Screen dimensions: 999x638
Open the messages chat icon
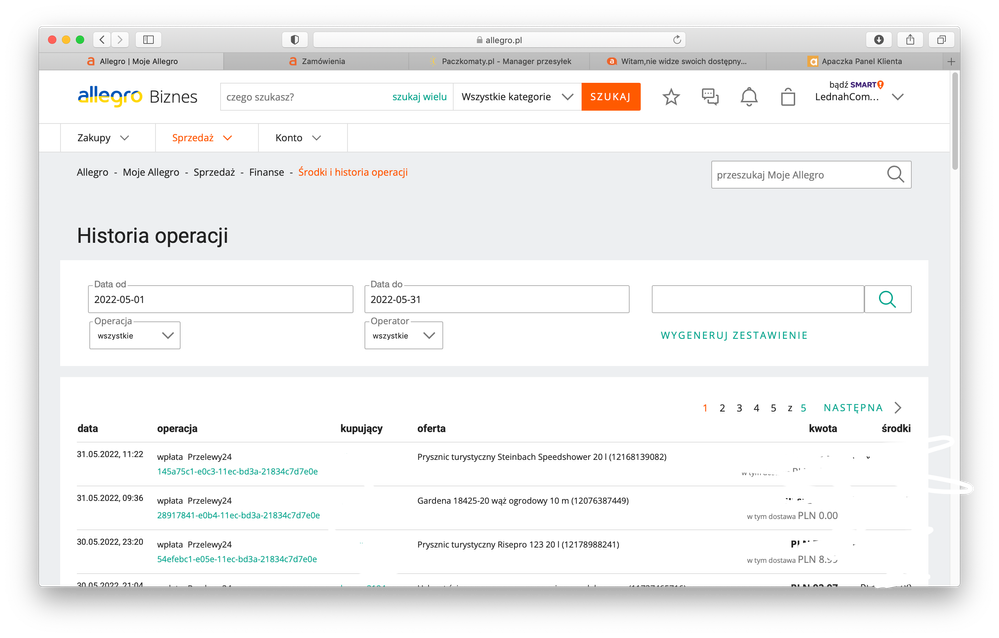point(710,97)
